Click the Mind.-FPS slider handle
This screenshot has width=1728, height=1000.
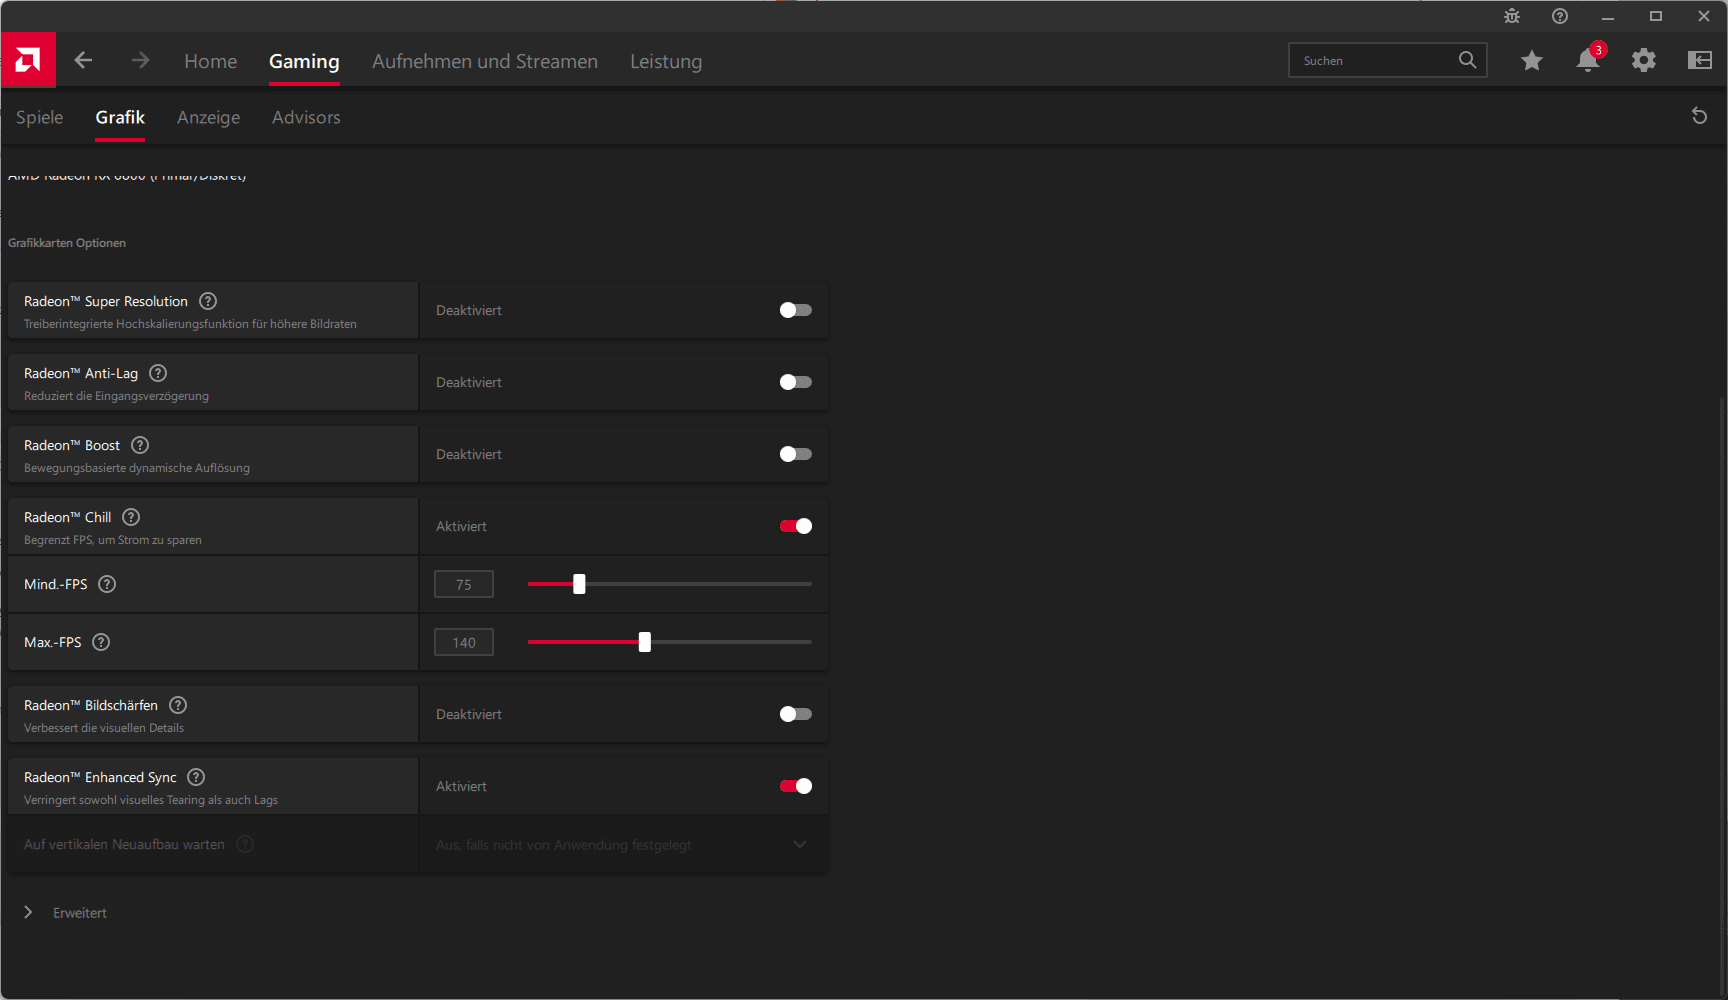pyautogui.click(x=579, y=584)
